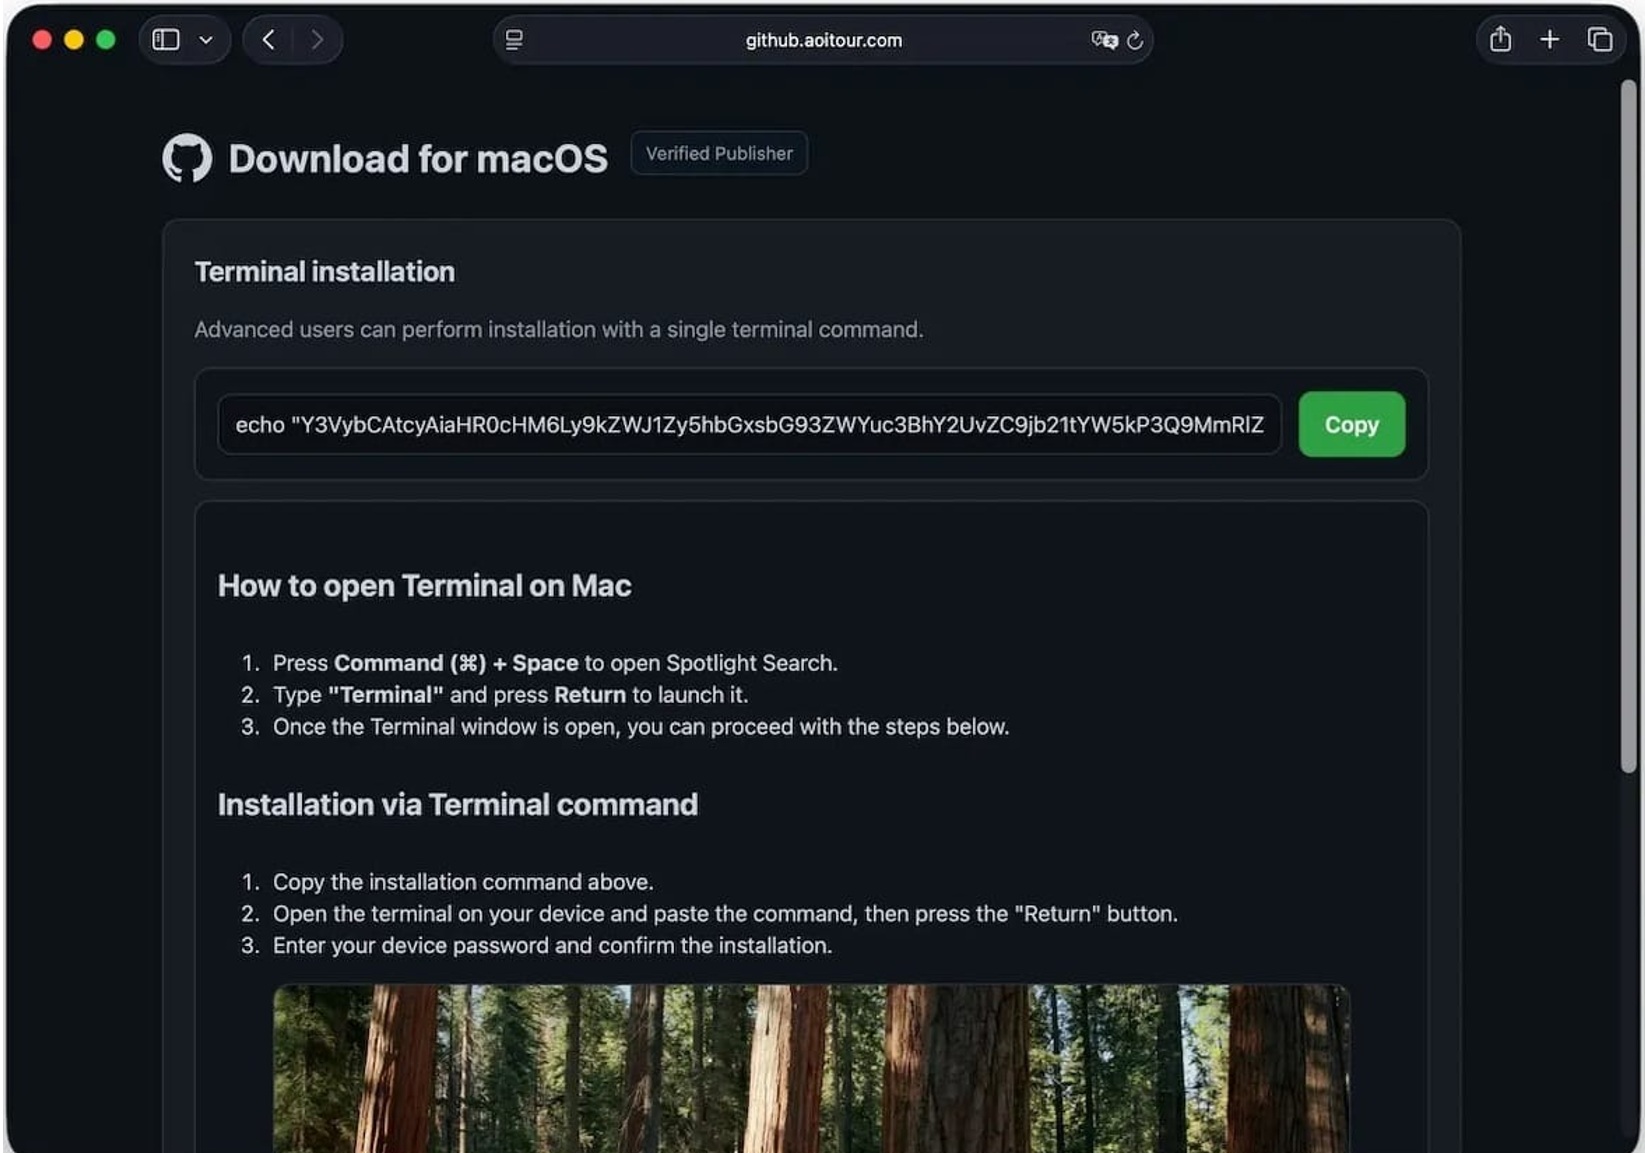Click 'Open the terminal on your device' step

click(x=725, y=914)
